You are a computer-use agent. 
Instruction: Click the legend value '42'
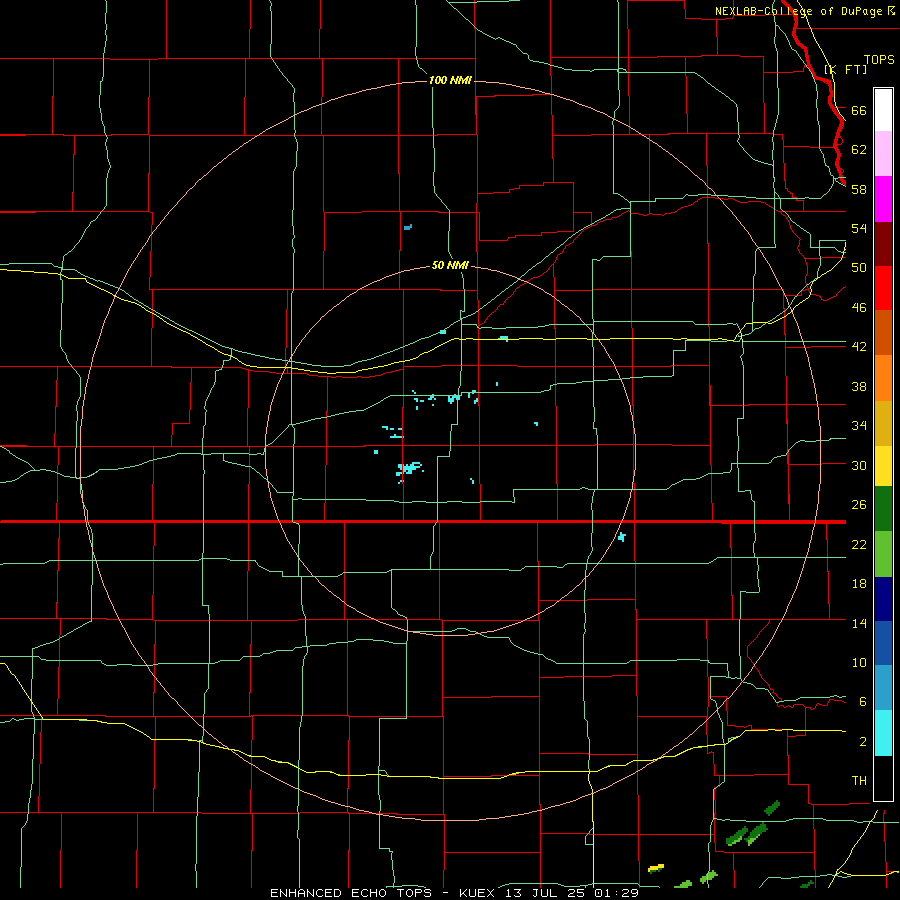point(859,347)
